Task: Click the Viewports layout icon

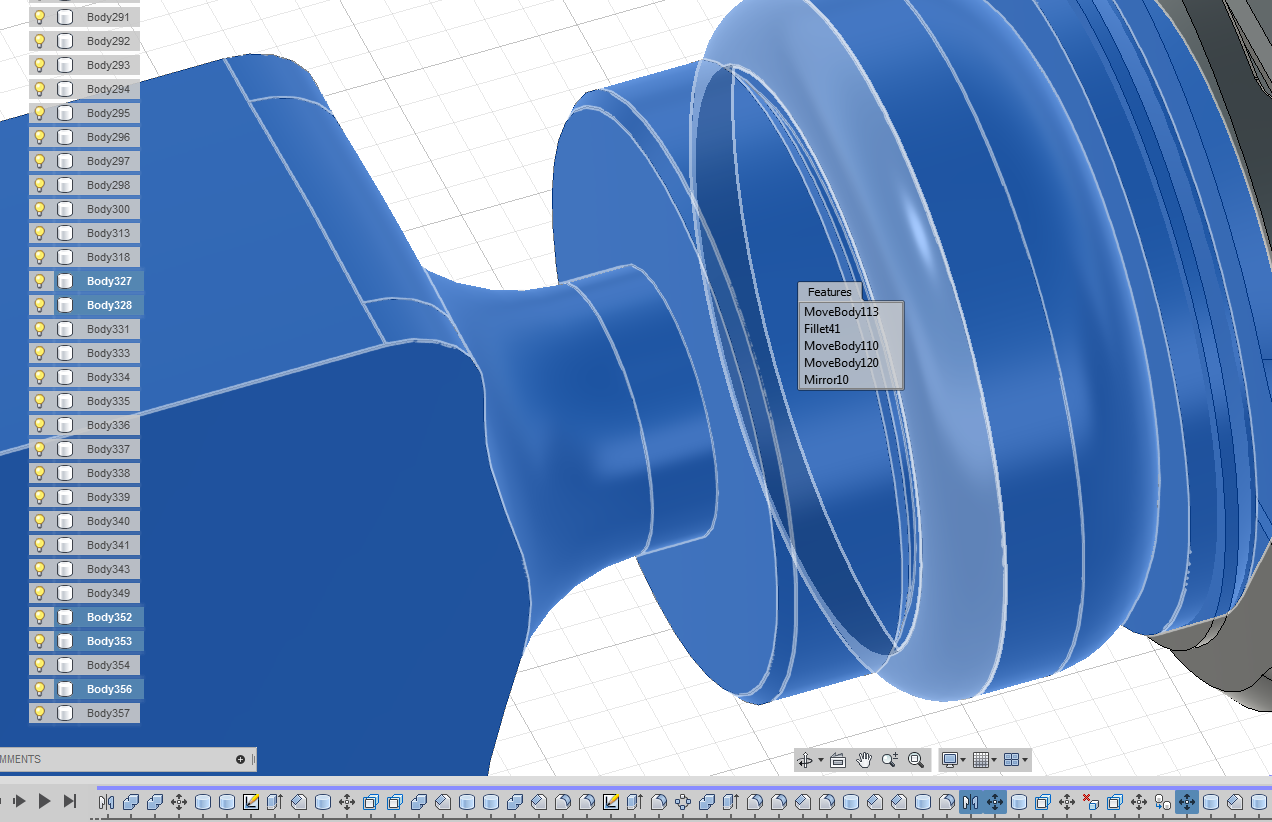Action: click(x=1011, y=760)
